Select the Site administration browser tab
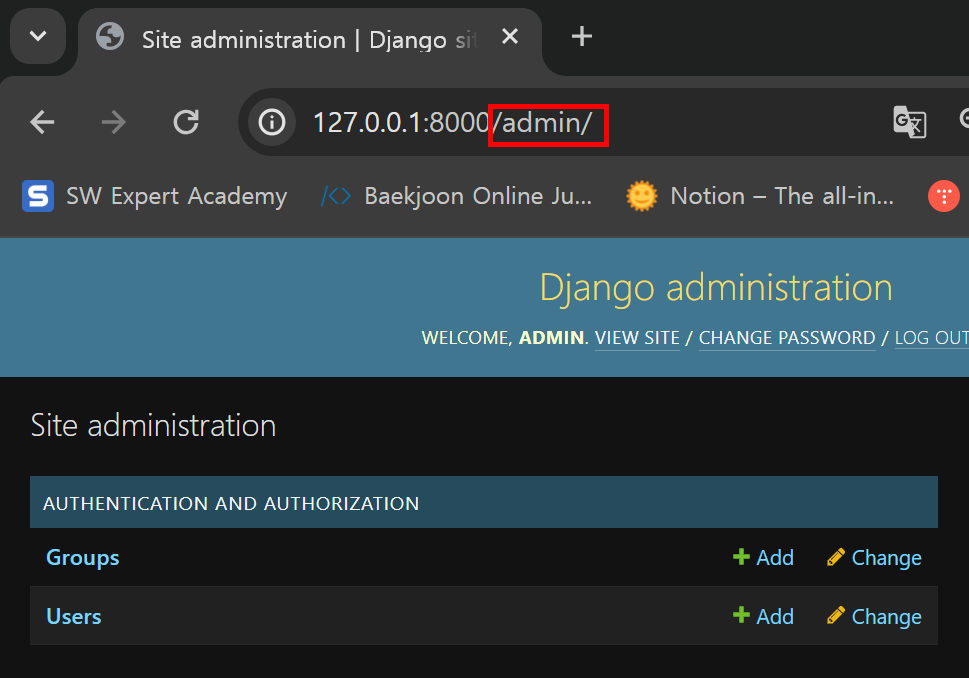 point(309,40)
